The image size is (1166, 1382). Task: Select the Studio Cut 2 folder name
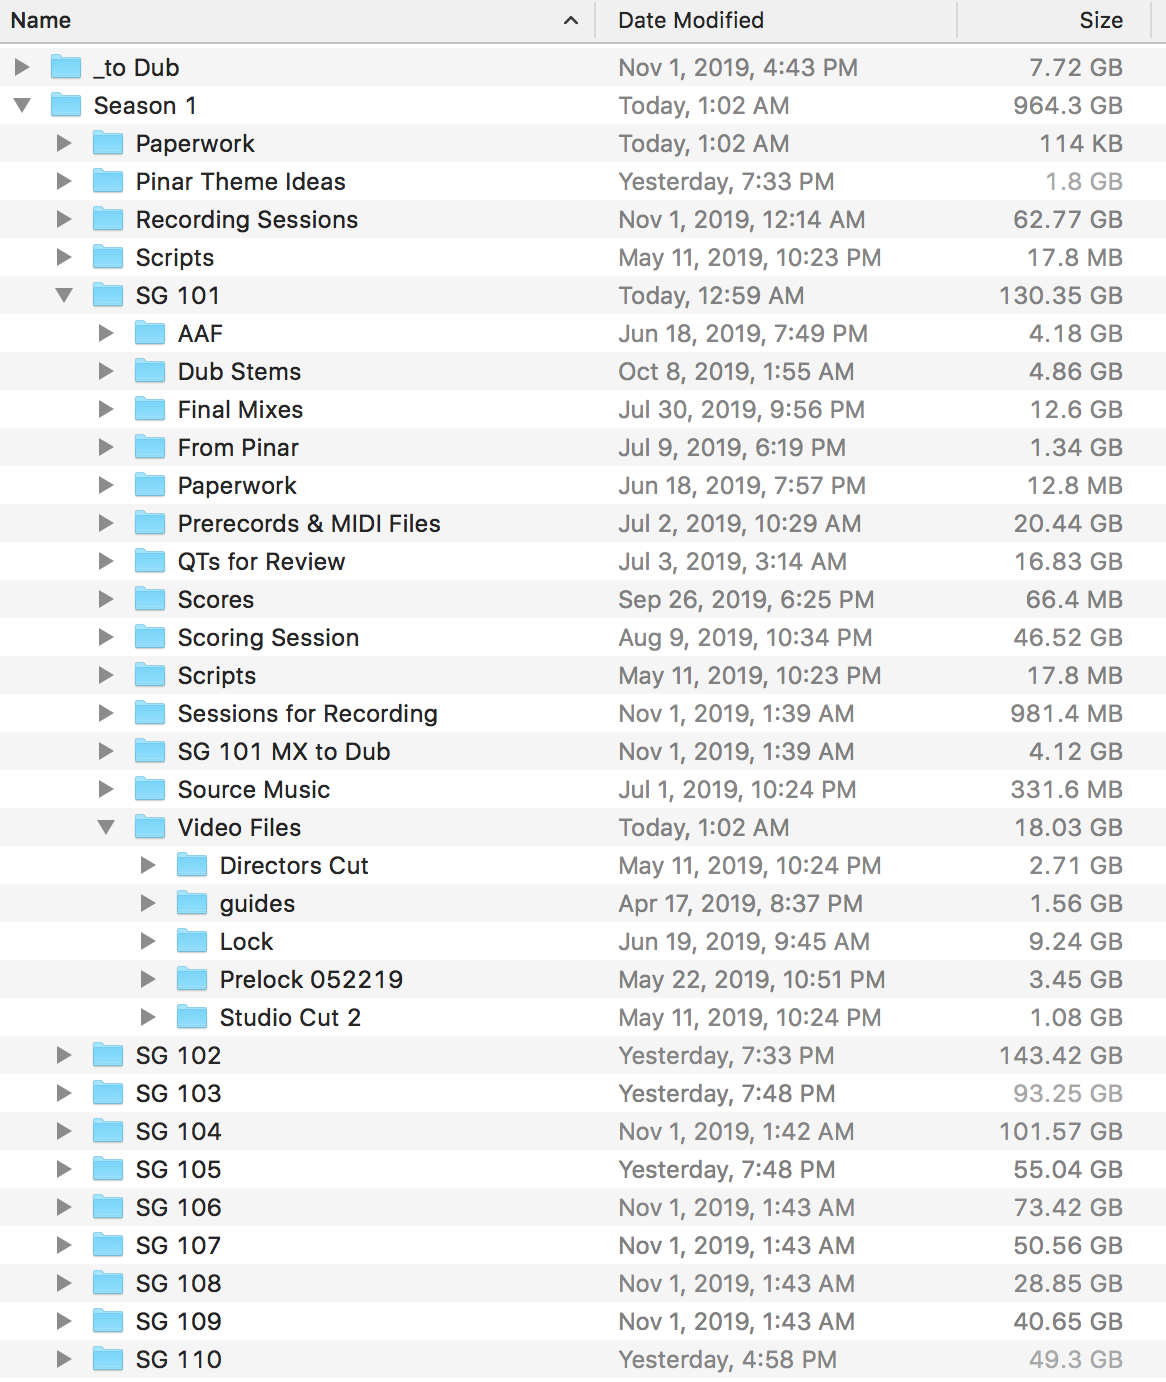click(x=290, y=1018)
